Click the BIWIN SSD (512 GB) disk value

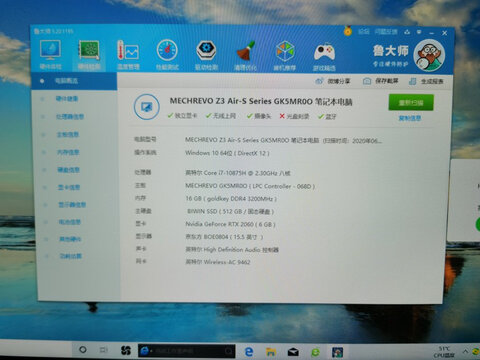coord(230,211)
